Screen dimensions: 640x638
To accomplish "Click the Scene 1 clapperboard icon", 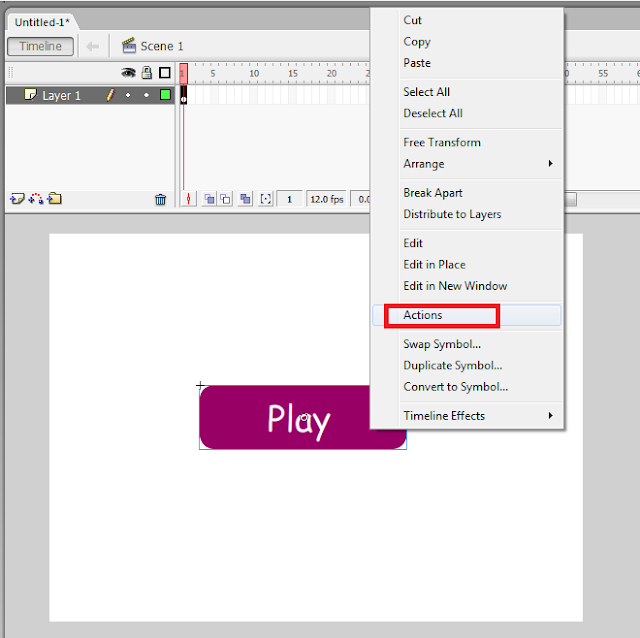I will tap(129, 45).
